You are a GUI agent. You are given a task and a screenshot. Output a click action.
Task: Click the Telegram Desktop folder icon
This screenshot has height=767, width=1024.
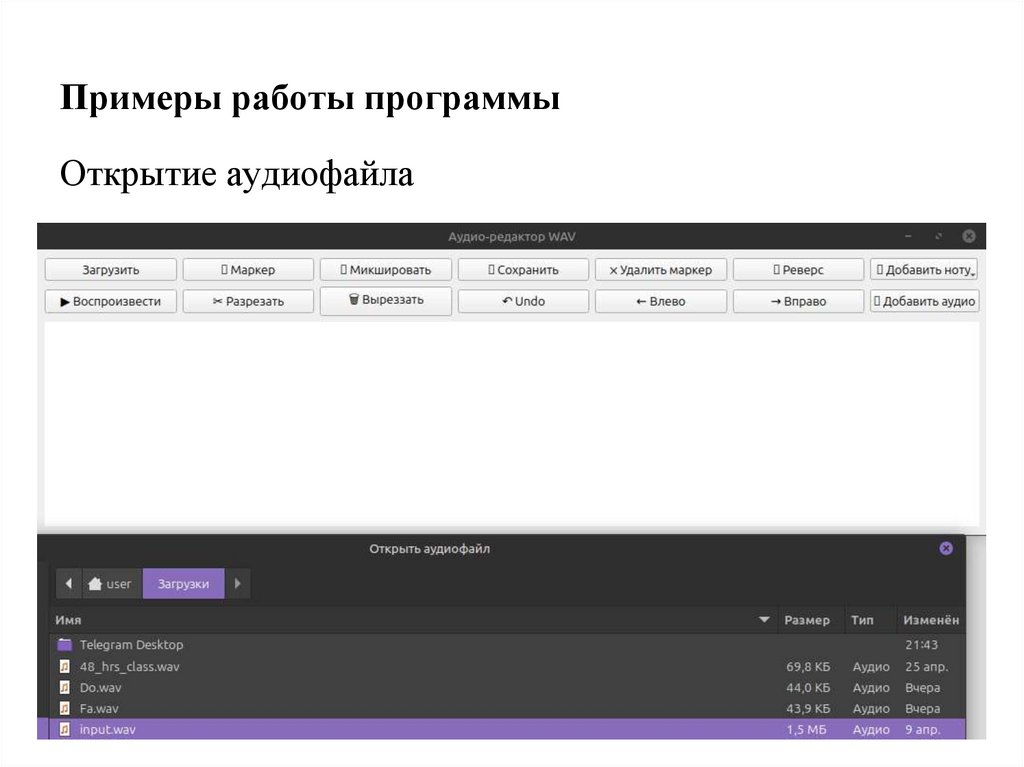pyautogui.click(x=64, y=645)
